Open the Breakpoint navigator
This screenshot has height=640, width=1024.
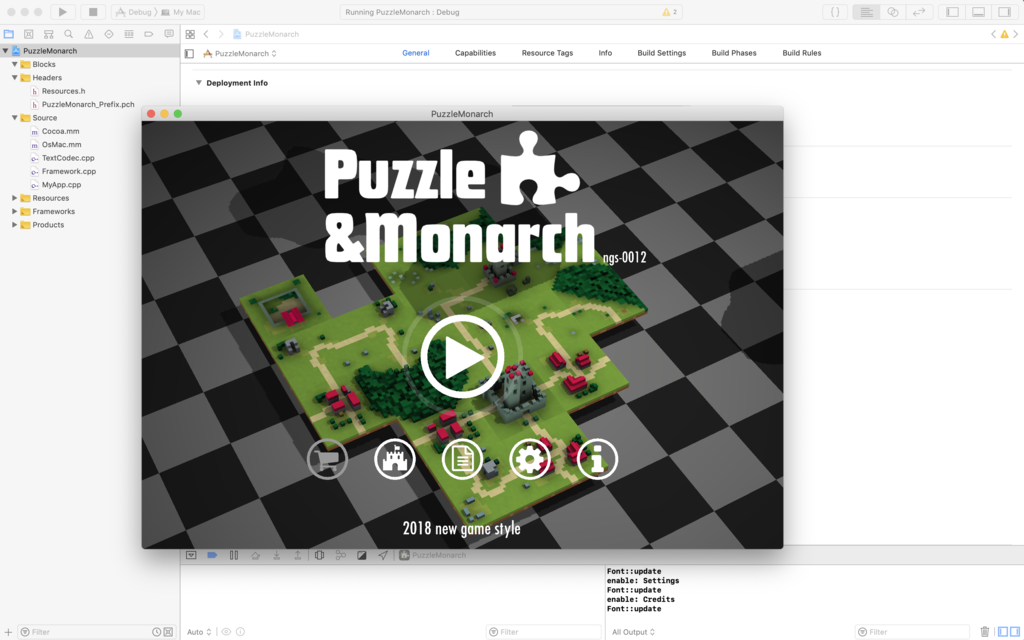[x=149, y=34]
